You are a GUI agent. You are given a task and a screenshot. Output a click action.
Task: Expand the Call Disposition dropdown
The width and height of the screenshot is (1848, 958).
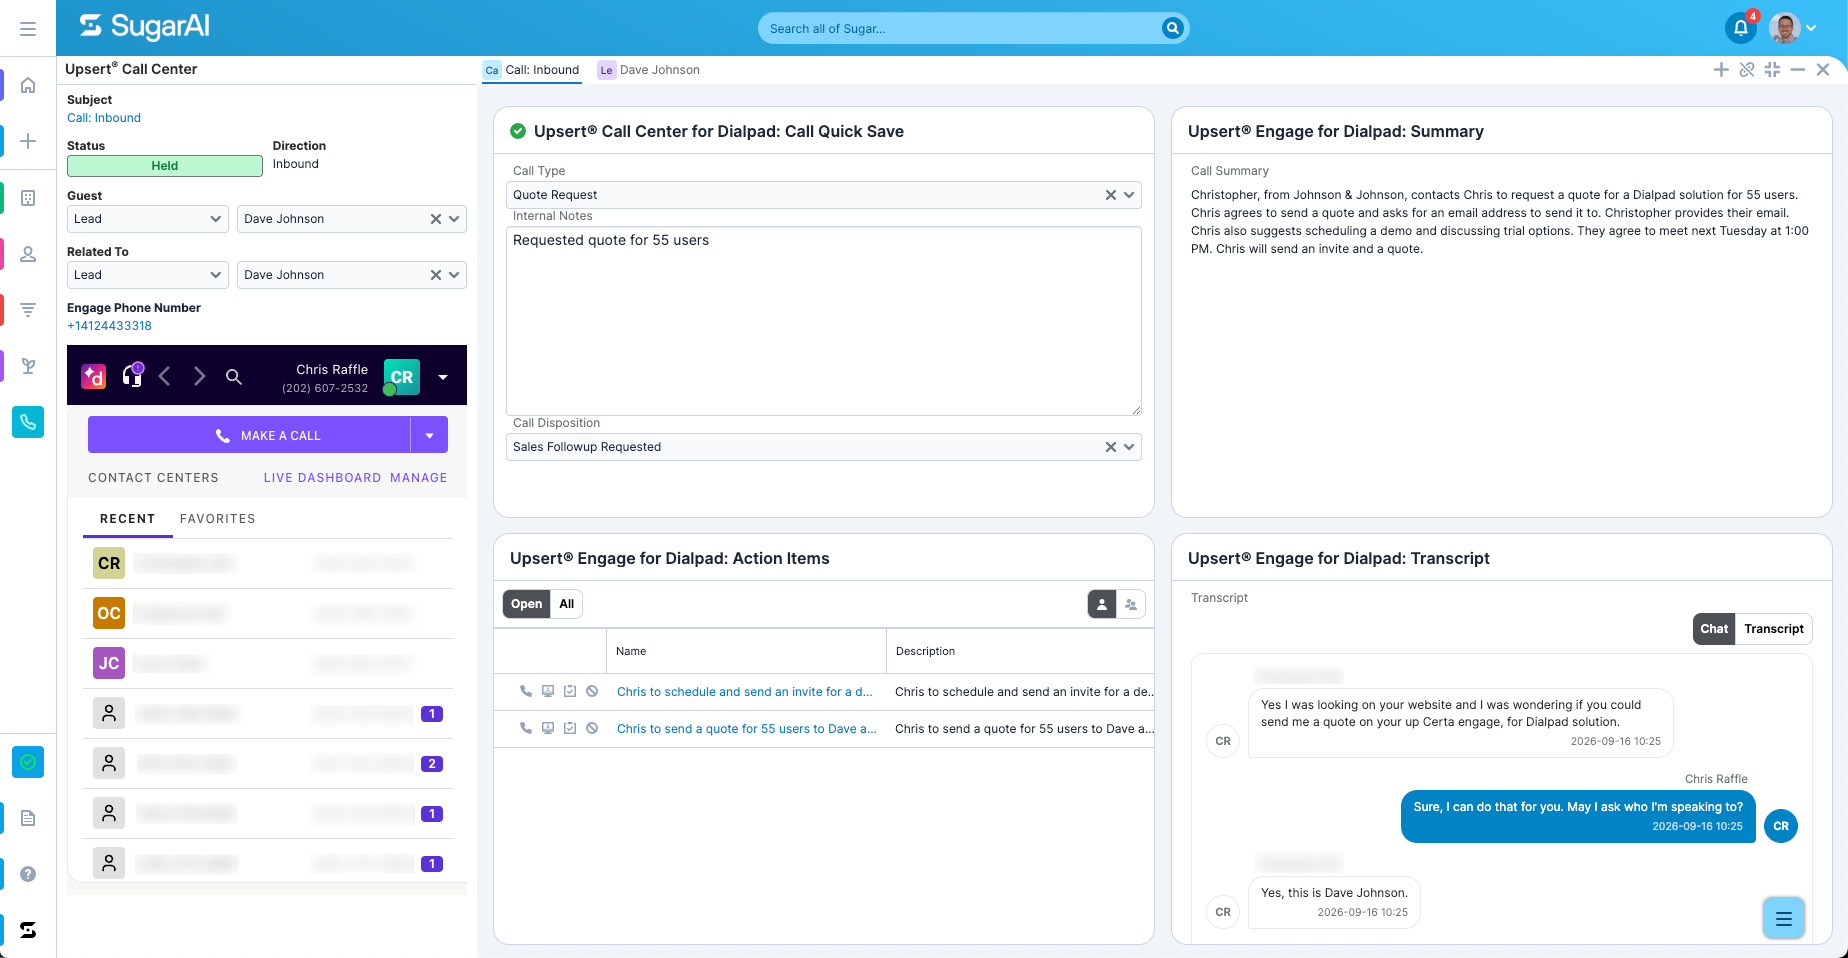pyautogui.click(x=1129, y=447)
